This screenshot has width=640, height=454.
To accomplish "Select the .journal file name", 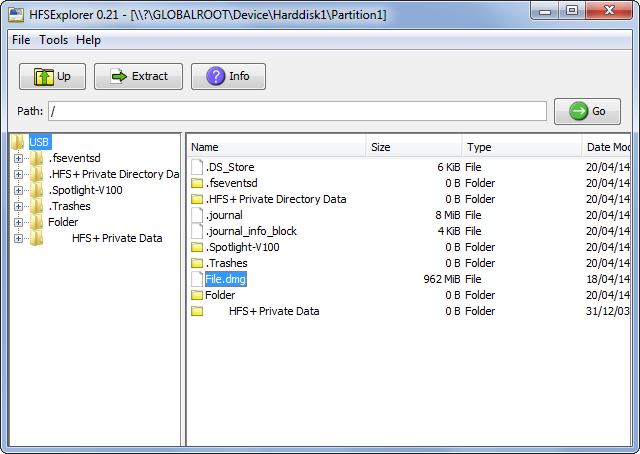I will click(224, 215).
